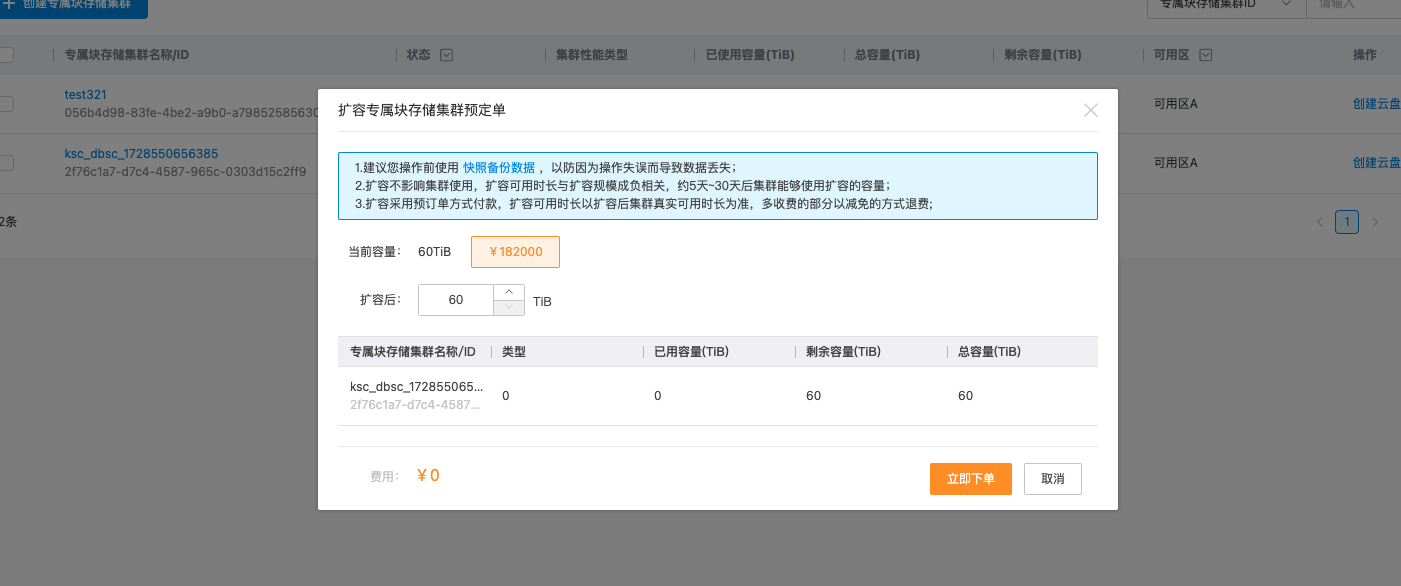Open the ksc_dbsc_1728550656385 cluster link
The width and height of the screenshot is (1401, 586).
coord(141,154)
